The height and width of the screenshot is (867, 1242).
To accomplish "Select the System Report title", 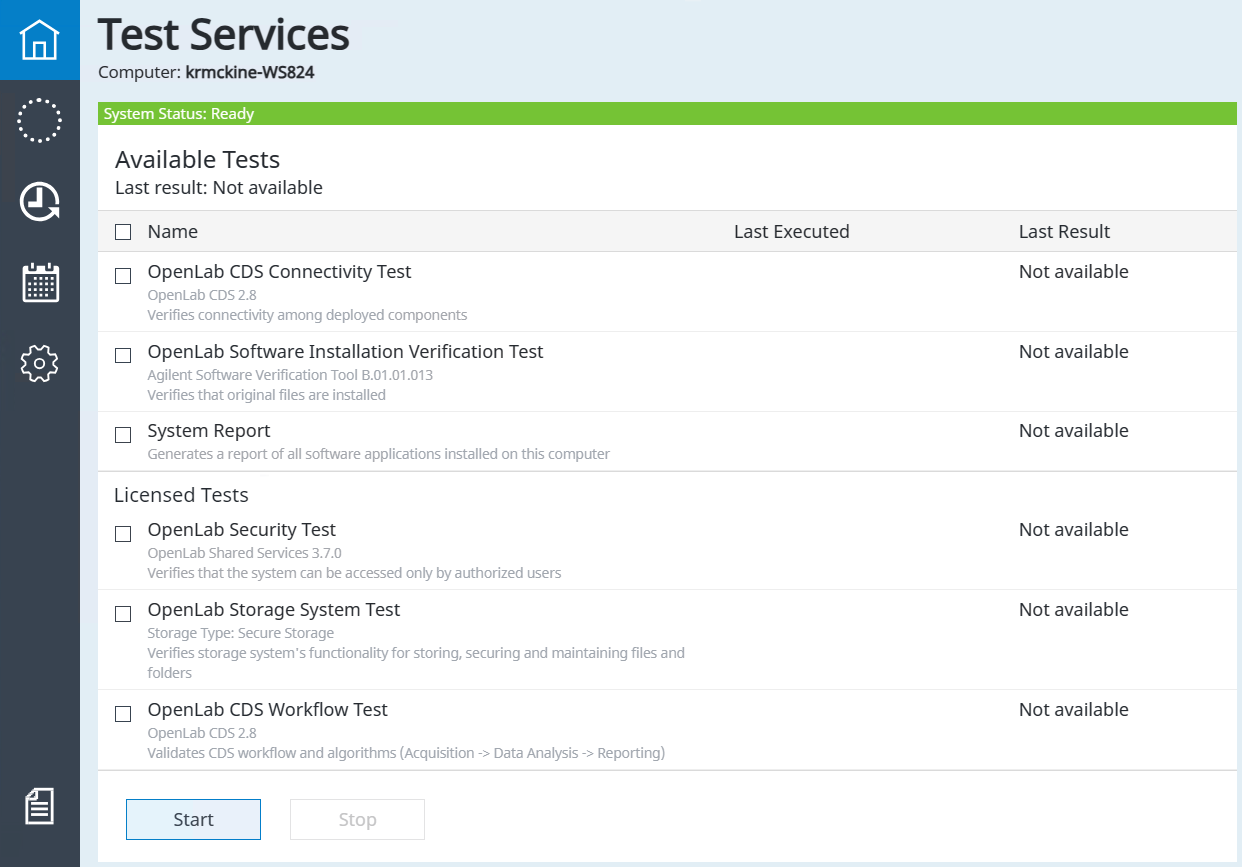I will pos(209,431).
